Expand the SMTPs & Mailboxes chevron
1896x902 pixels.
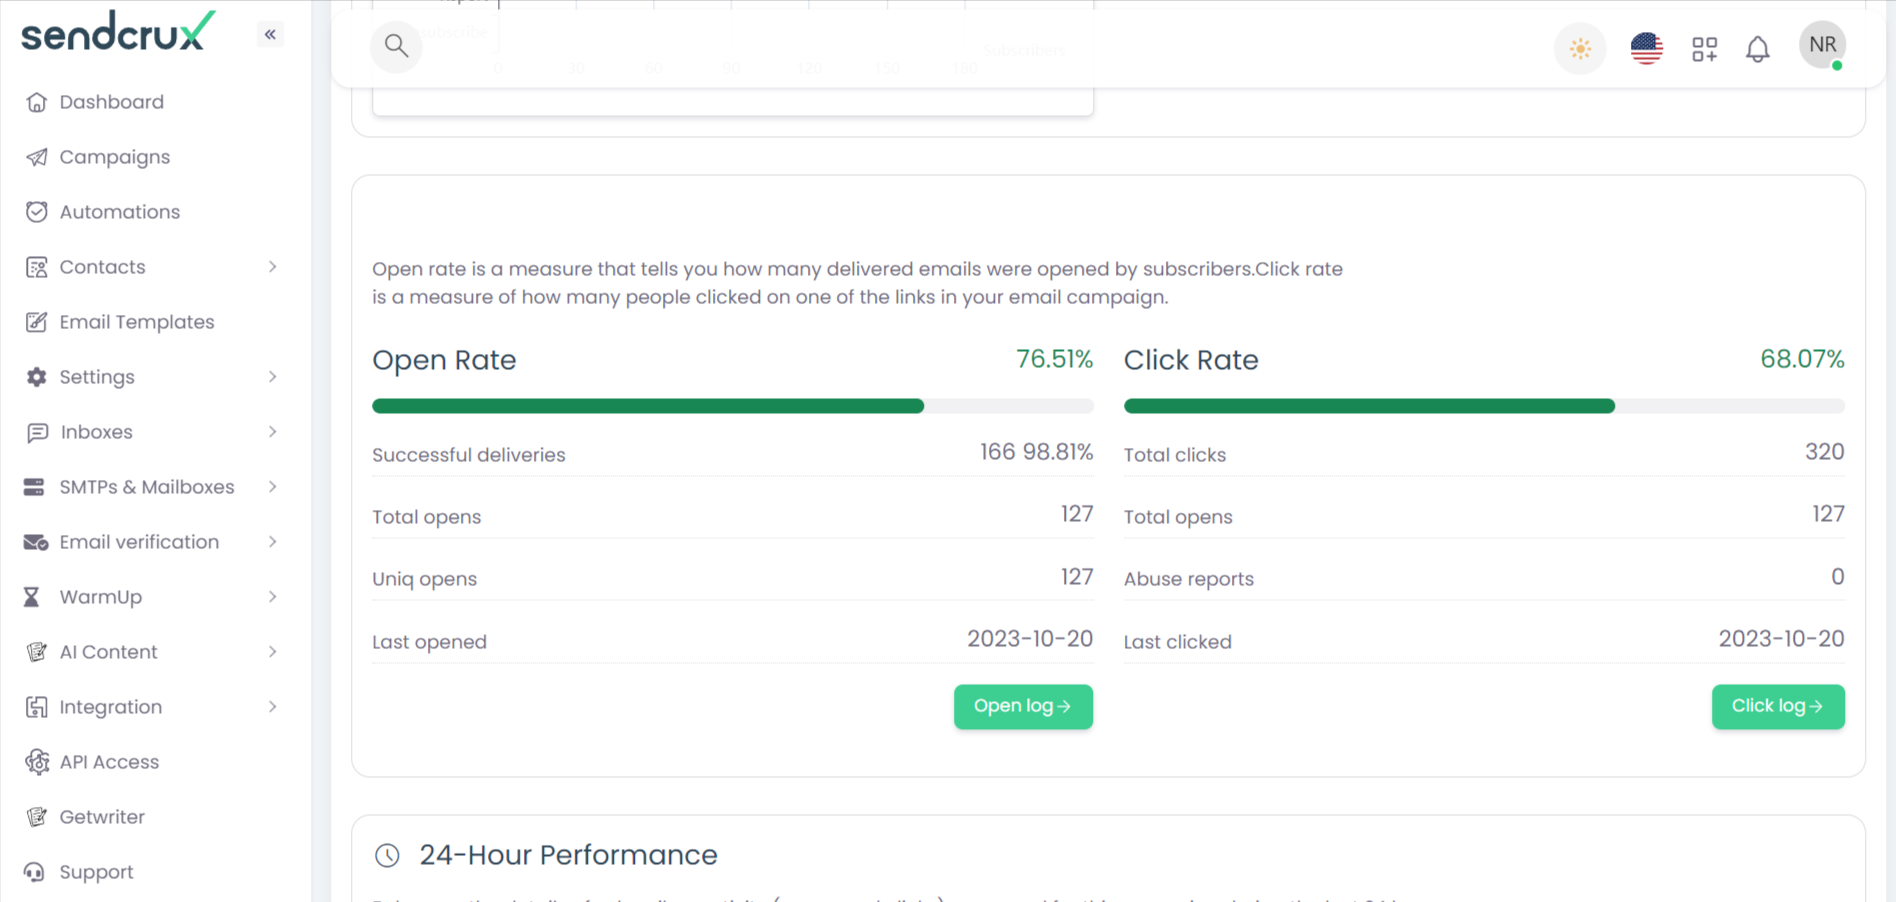pyautogui.click(x=272, y=487)
